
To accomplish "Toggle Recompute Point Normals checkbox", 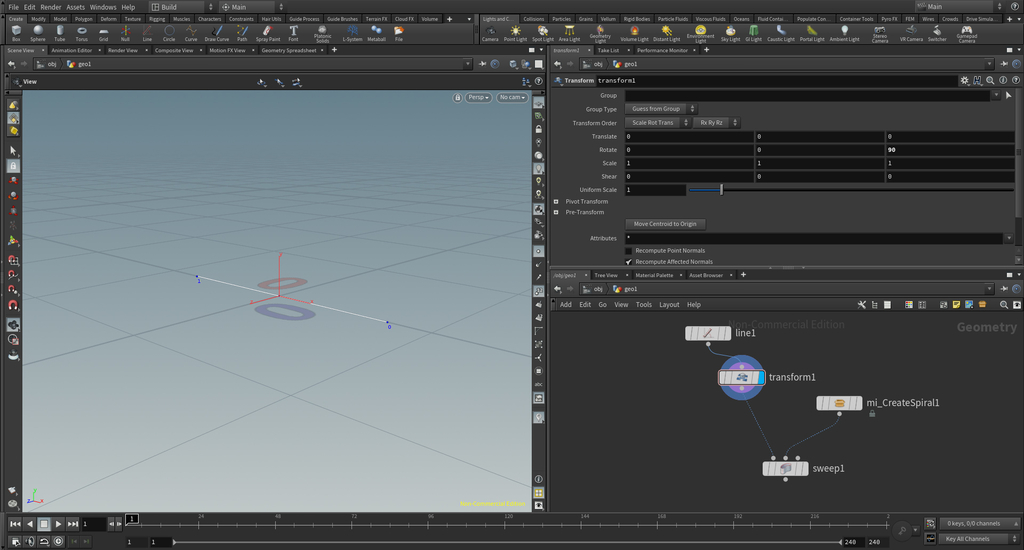I will [629, 251].
